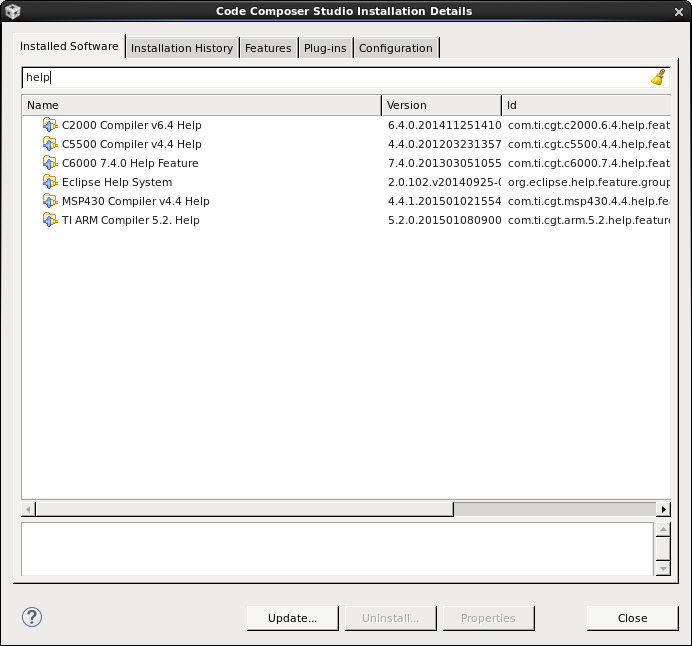
Task: Click version '4.4.0.201203231357'
Action: tap(444, 144)
